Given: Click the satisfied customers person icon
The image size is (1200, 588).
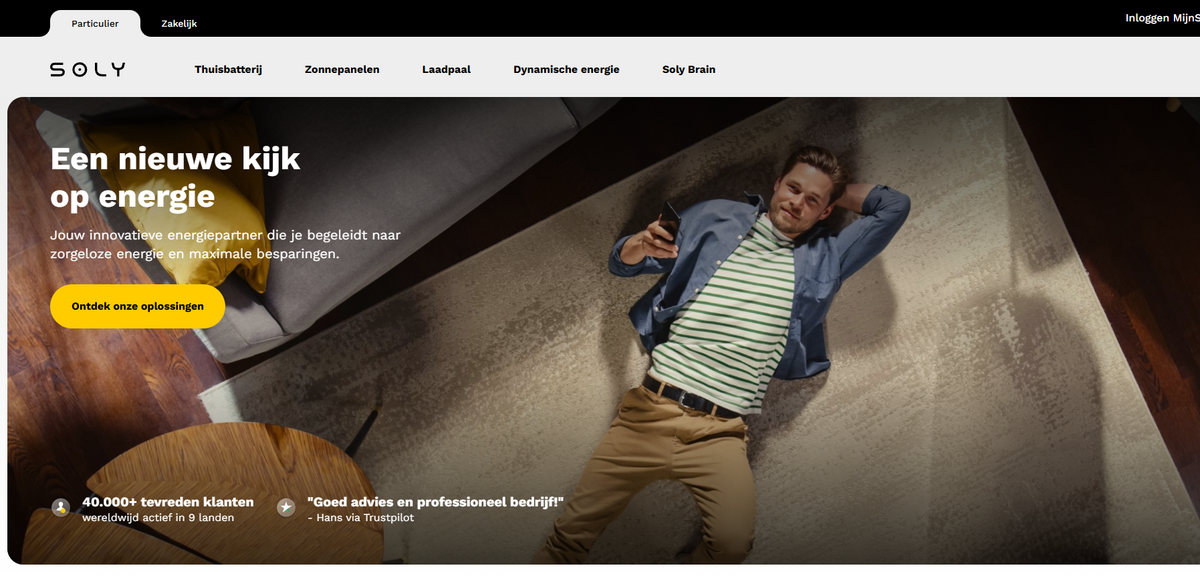Looking at the screenshot, I should 61,508.
